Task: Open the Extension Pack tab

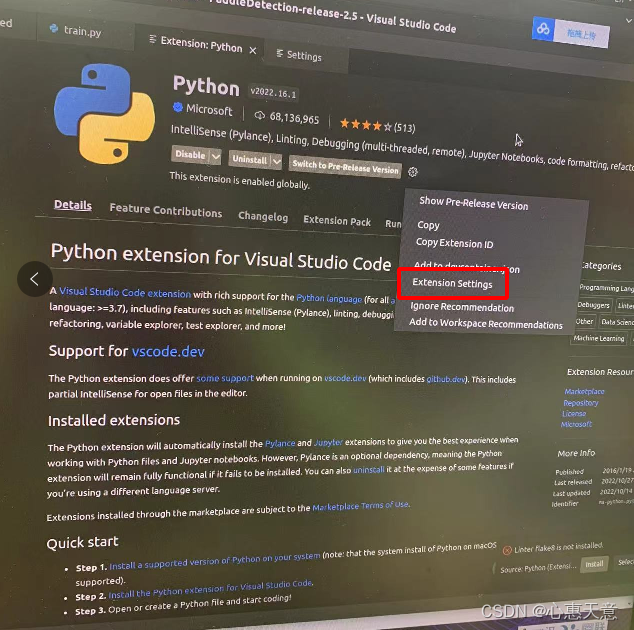Action: 337,221
